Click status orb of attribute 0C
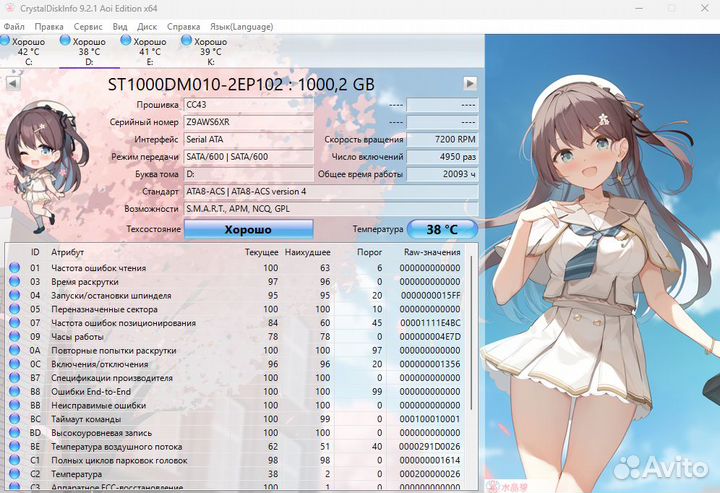The width and height of the screenshot is (720, 493). (x=14, y=364)
